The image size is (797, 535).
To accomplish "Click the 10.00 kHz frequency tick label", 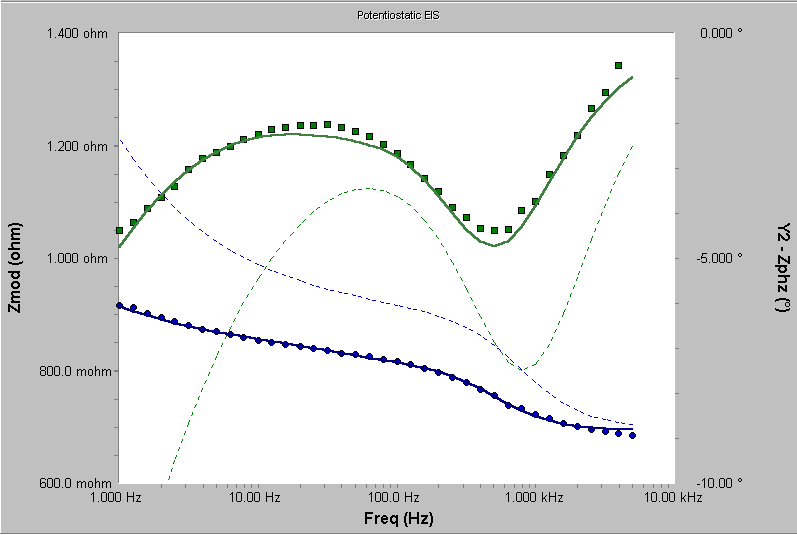I will pyautogui.click(x=671, y=497).
